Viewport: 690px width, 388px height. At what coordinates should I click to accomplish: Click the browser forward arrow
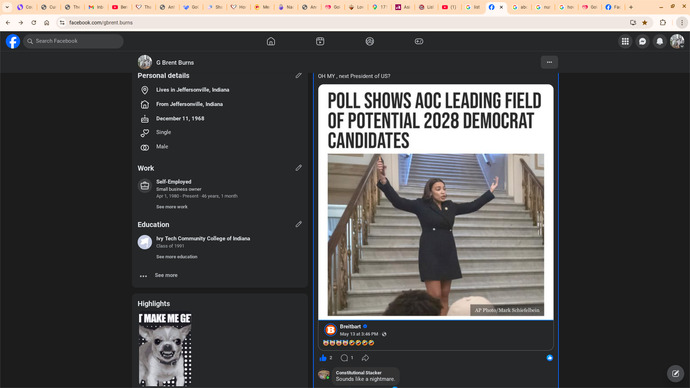(x=21, y=22)
